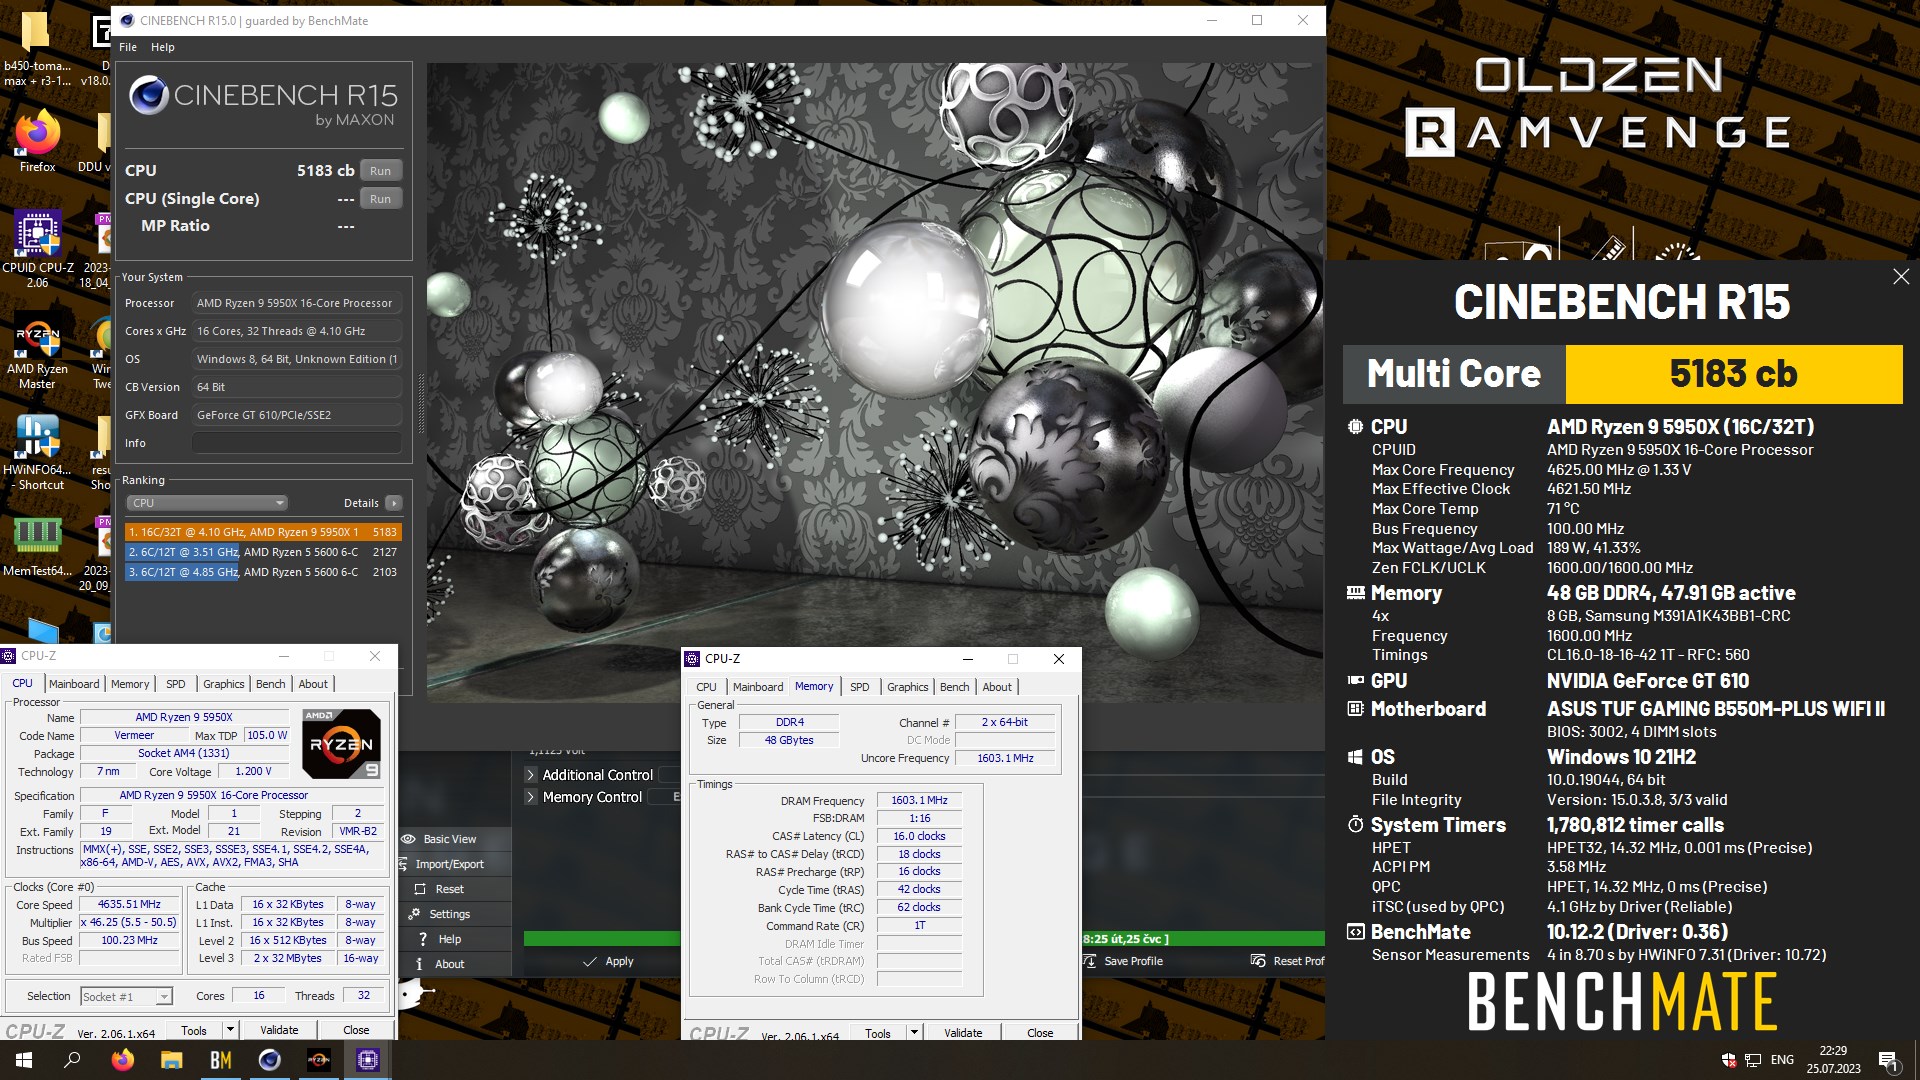Viewport: 1920px width, 1080px height.
Task: Close the BenchMate Cinebench R15 result panel
Action: (1901, 277)
